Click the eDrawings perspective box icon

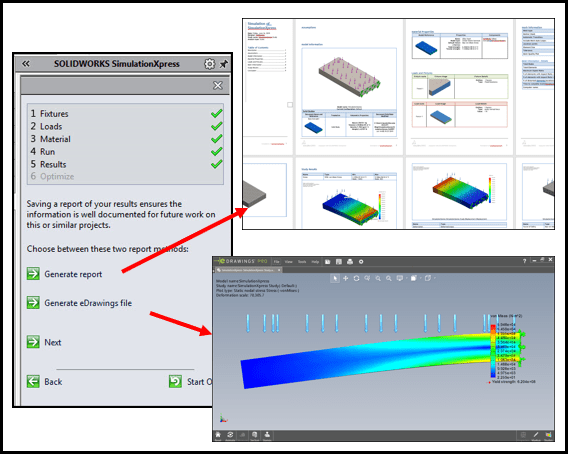tap(428, 278)
